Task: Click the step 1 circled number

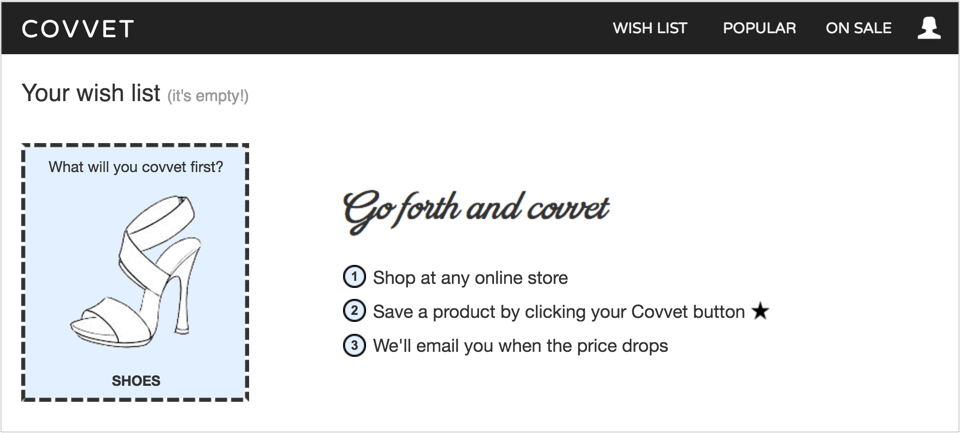Action: pos(354,277)
